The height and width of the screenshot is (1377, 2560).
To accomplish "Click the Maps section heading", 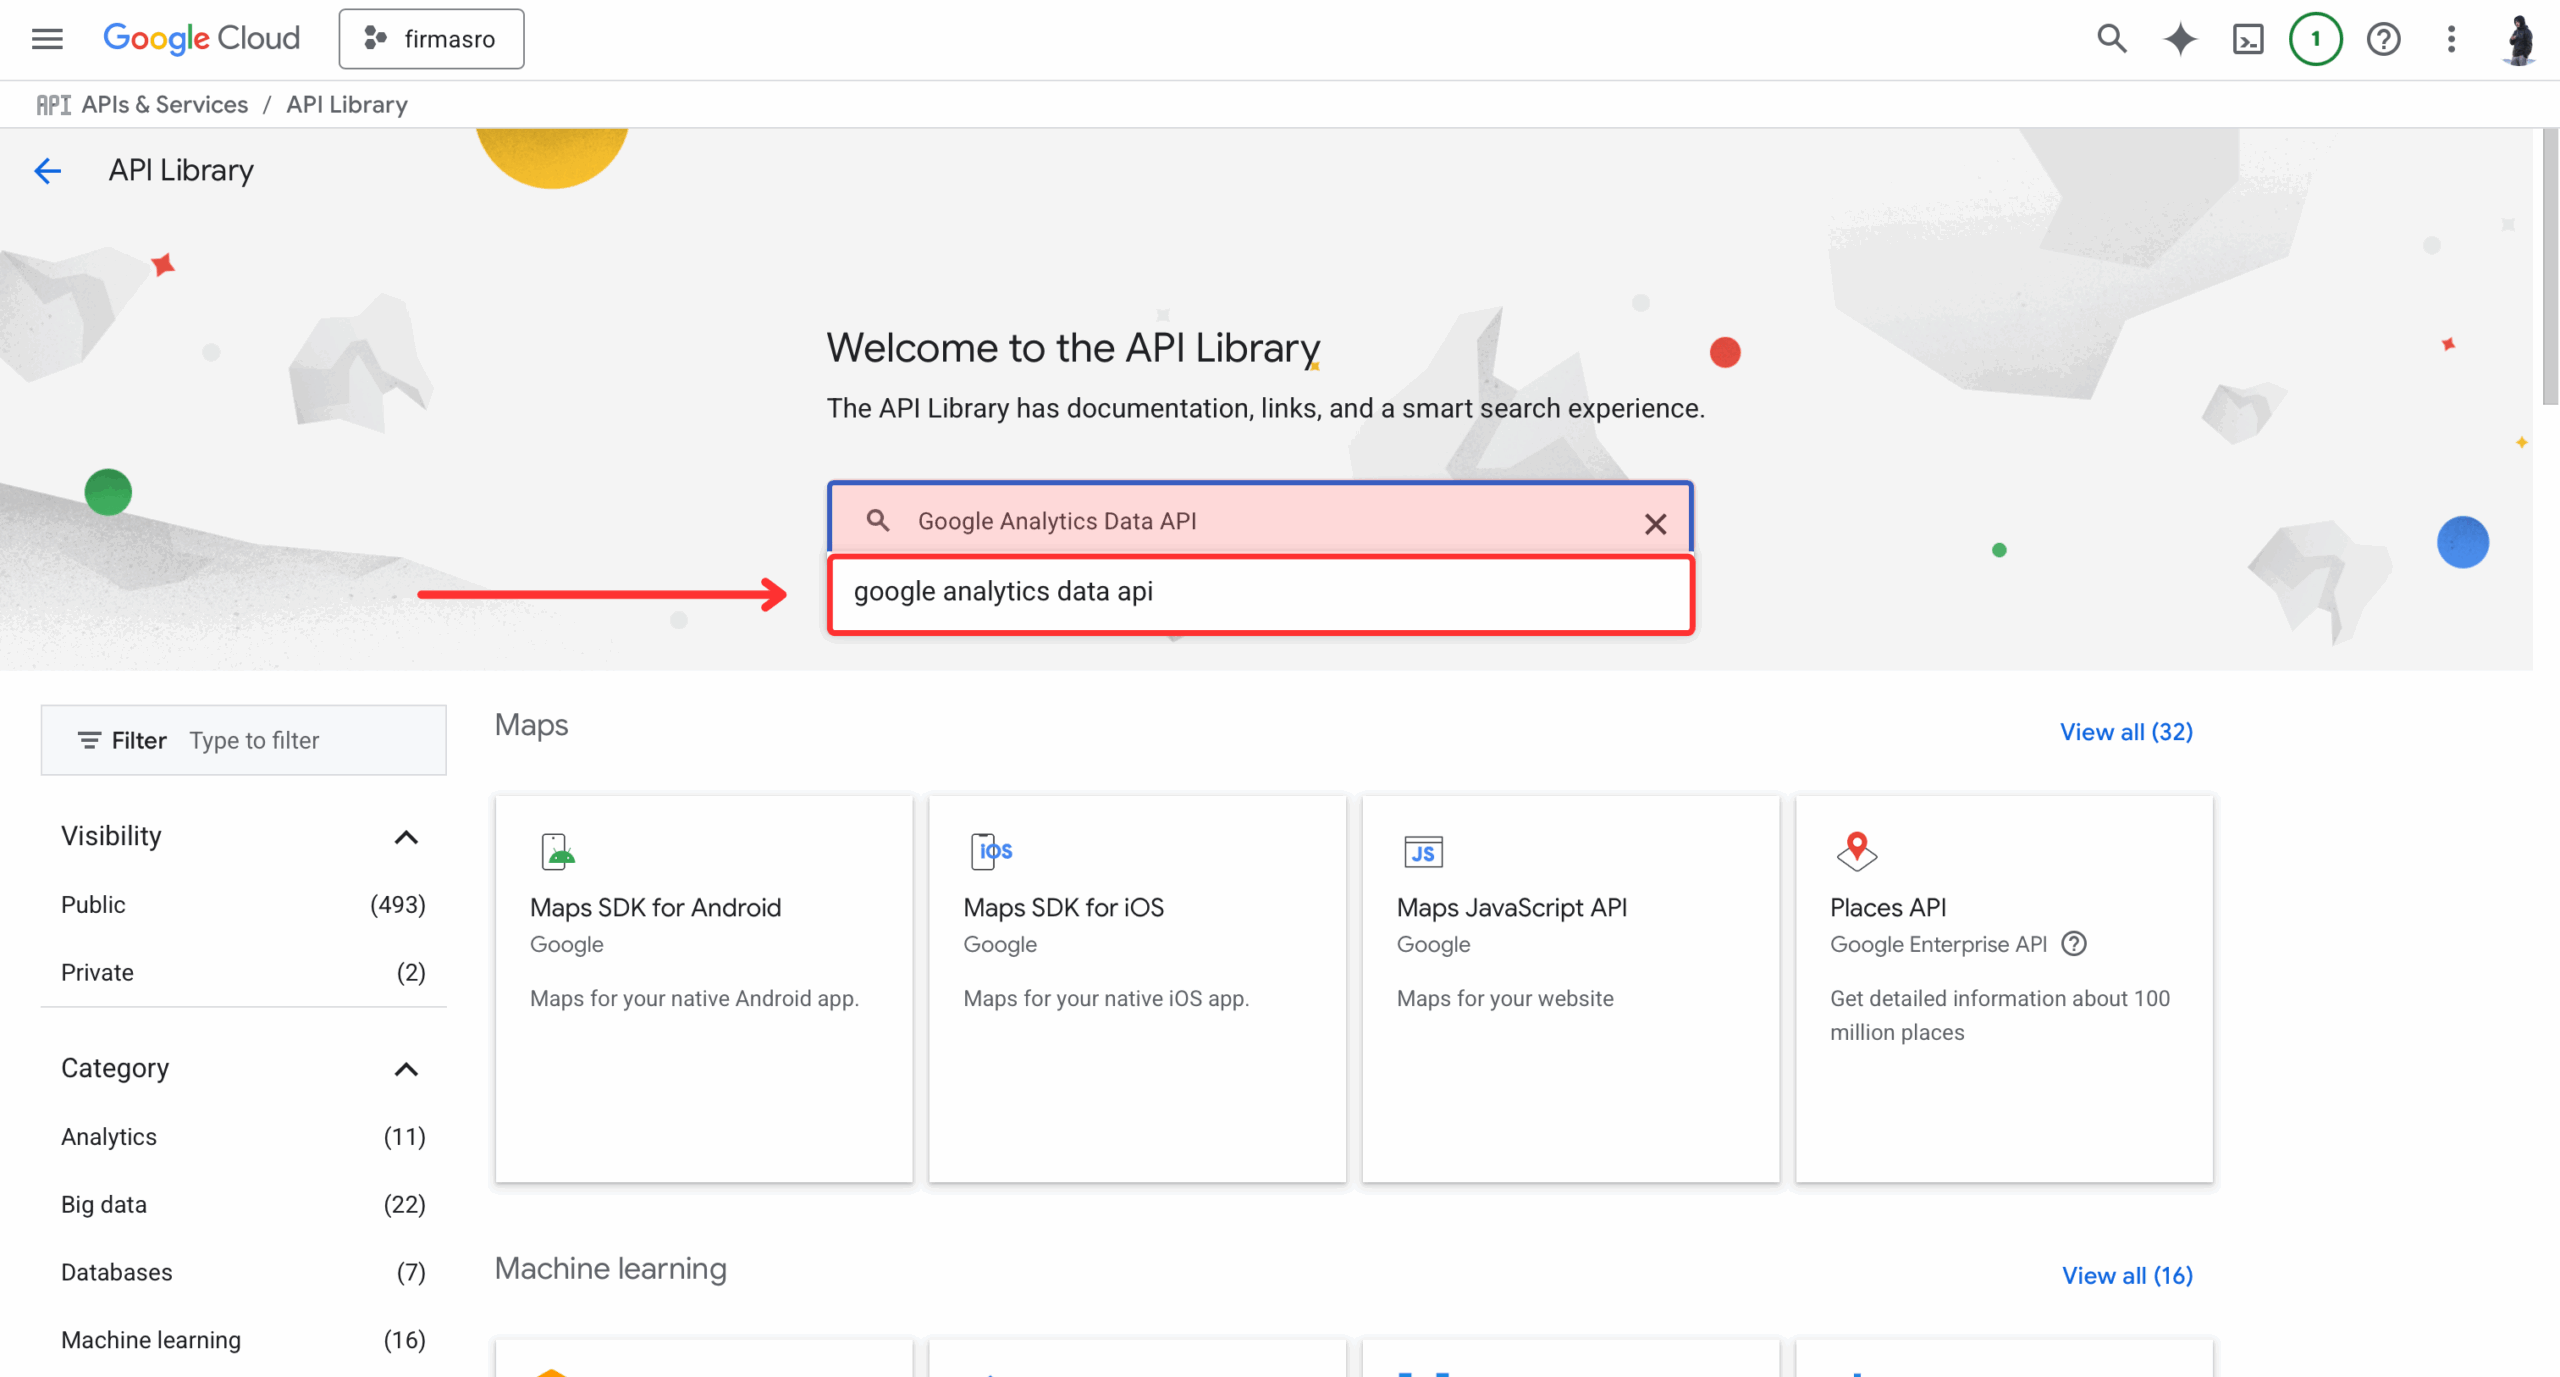I will coord(531,725).
